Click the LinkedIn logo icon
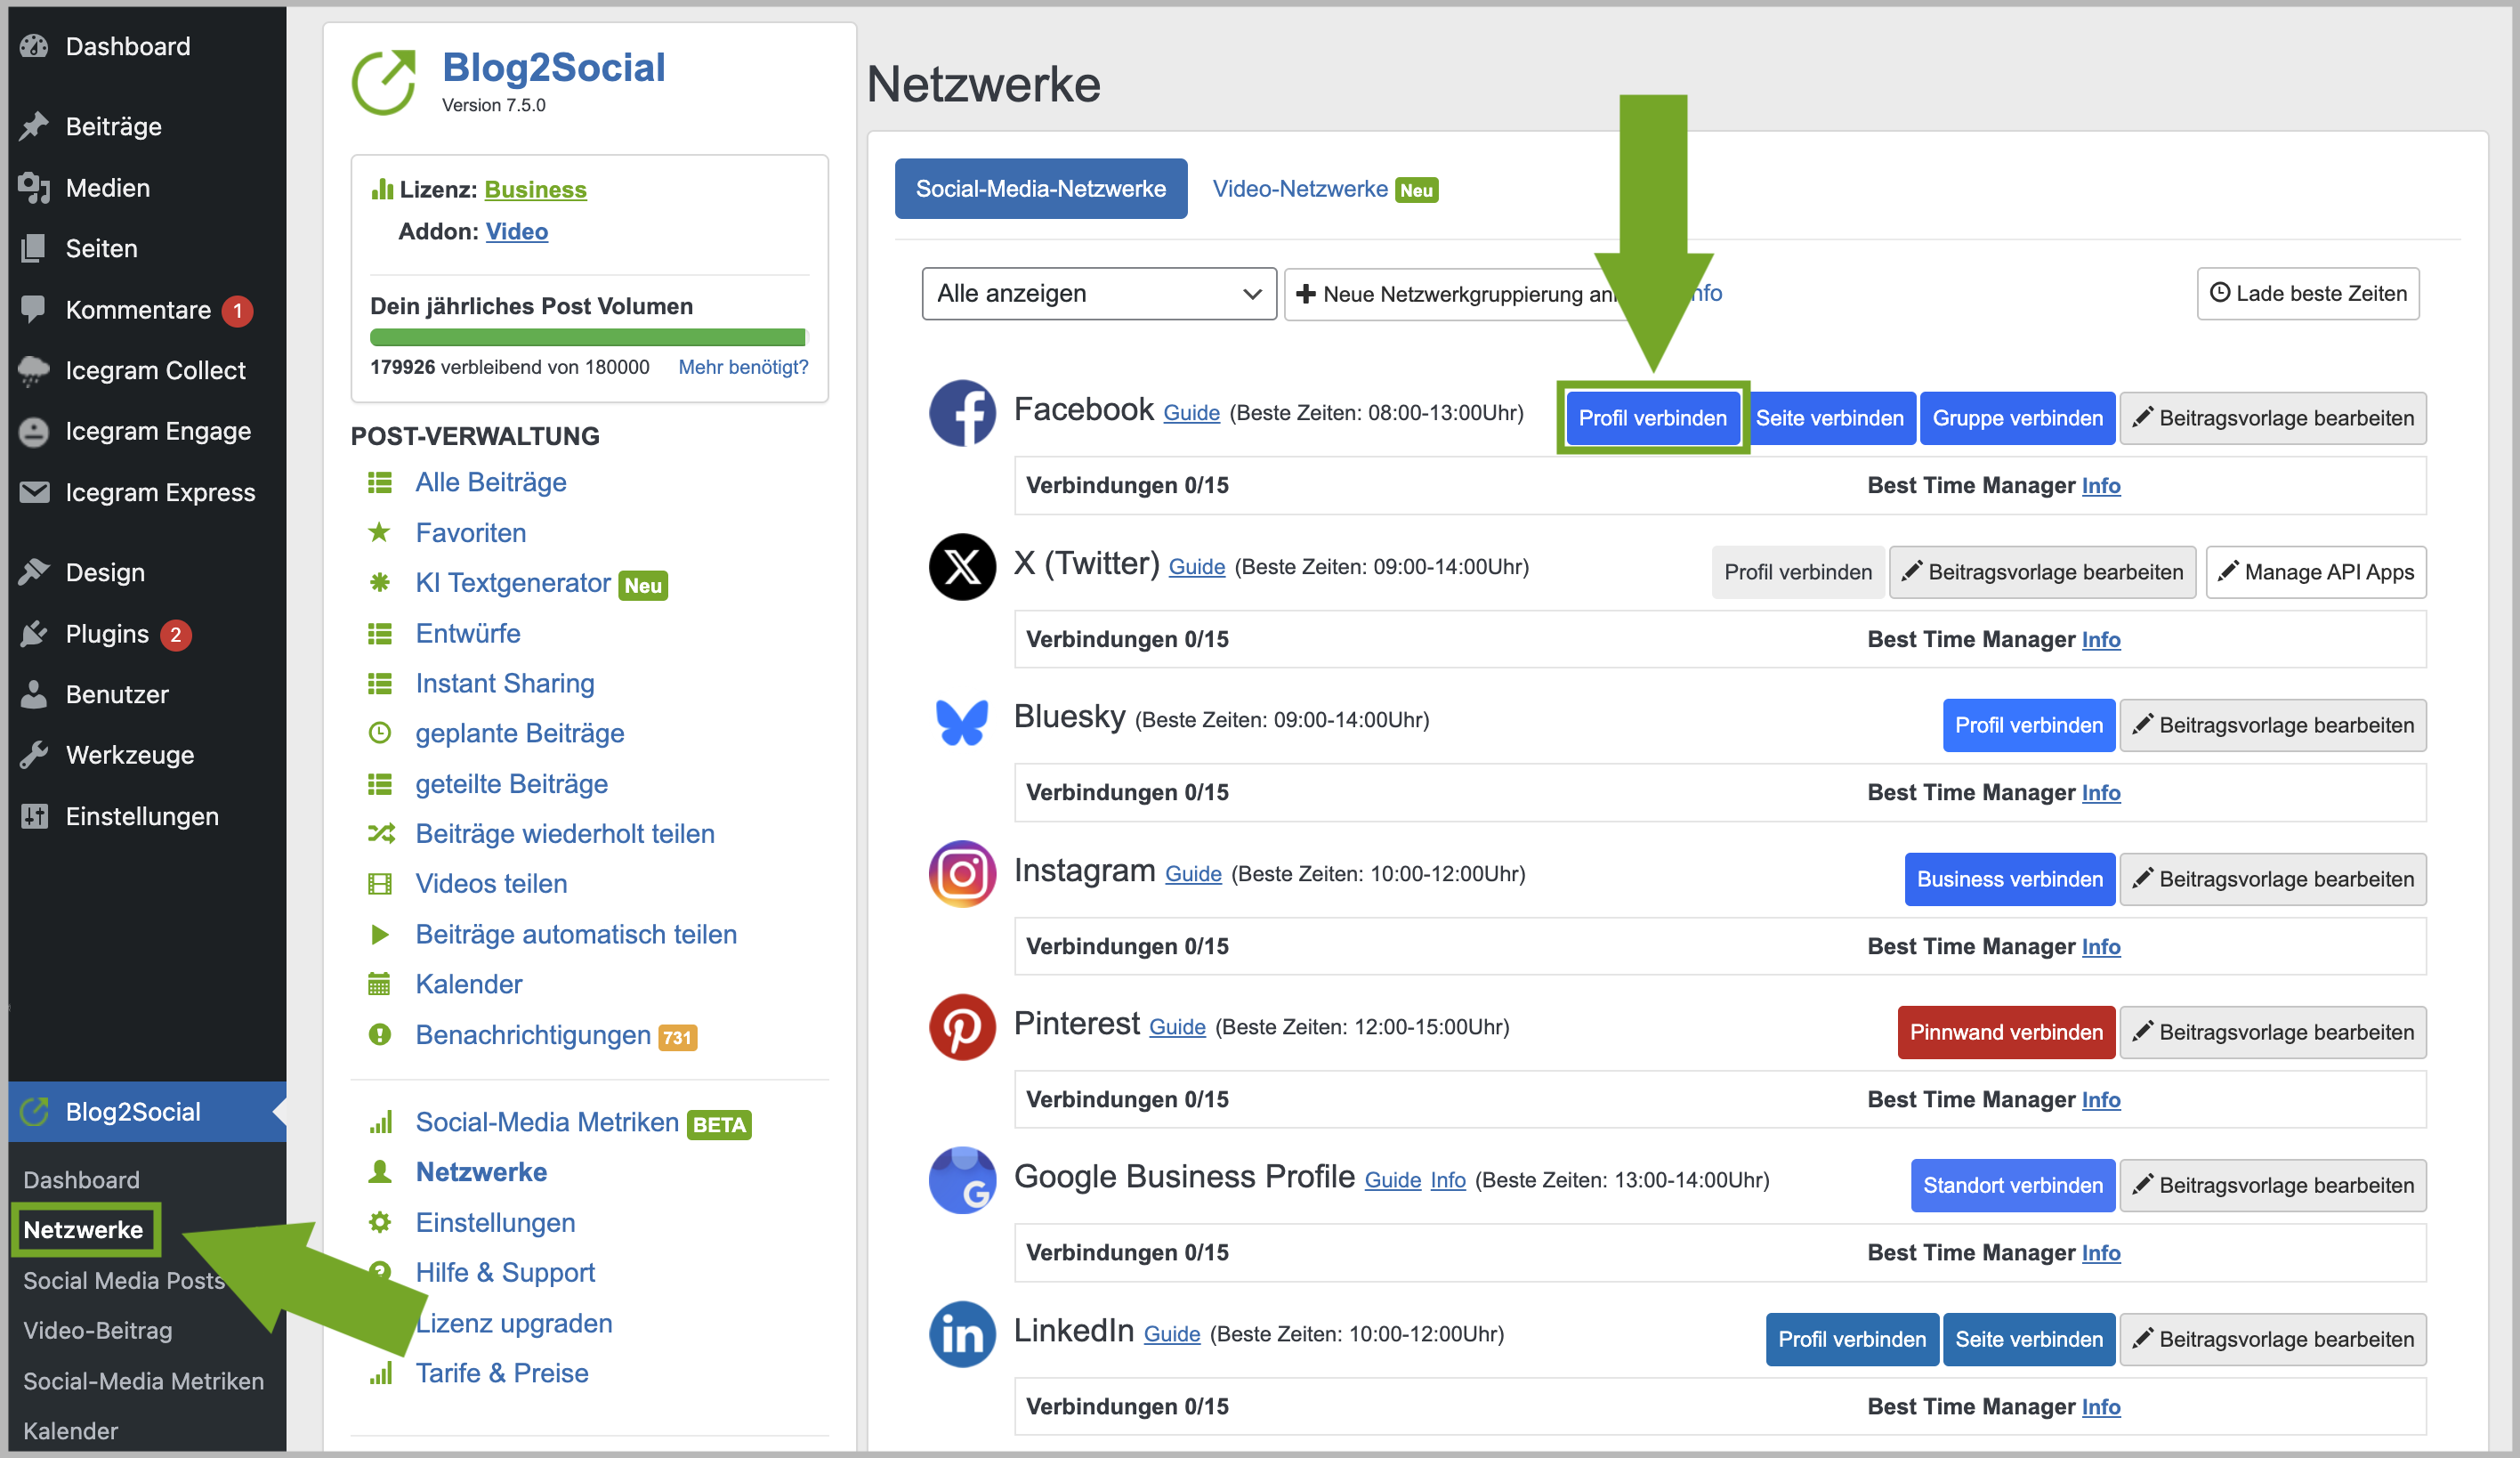Viewport: 2520px width, 1458px height. coord(962,1334)
